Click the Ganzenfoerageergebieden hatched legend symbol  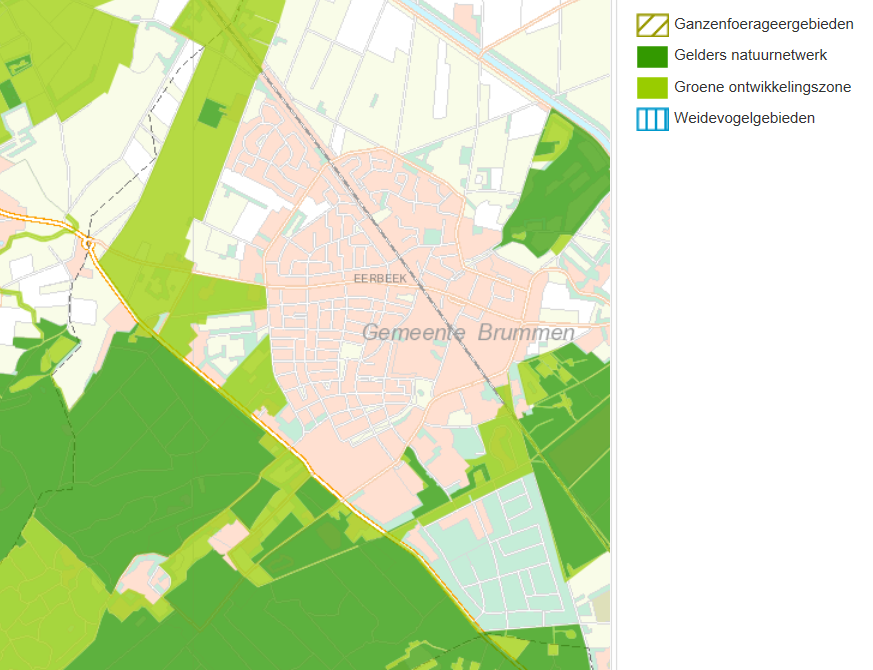coord(652,25)
